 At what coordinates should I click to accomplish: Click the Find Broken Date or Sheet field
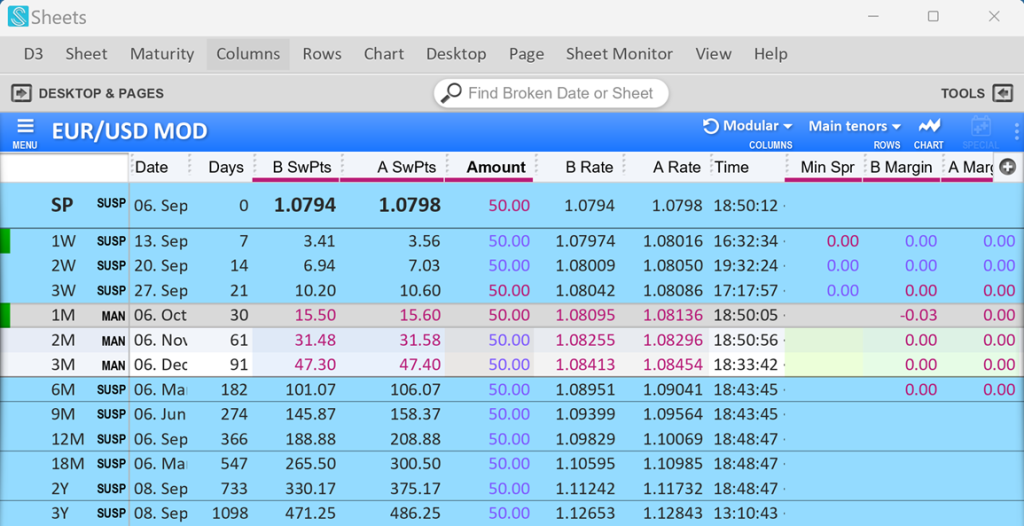[x=560, y=93]
